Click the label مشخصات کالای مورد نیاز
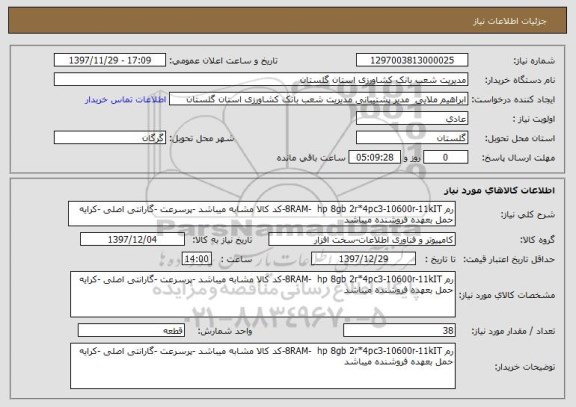This screenshot has height=407, width=576. pyautogui.click(x=507, y=295)
